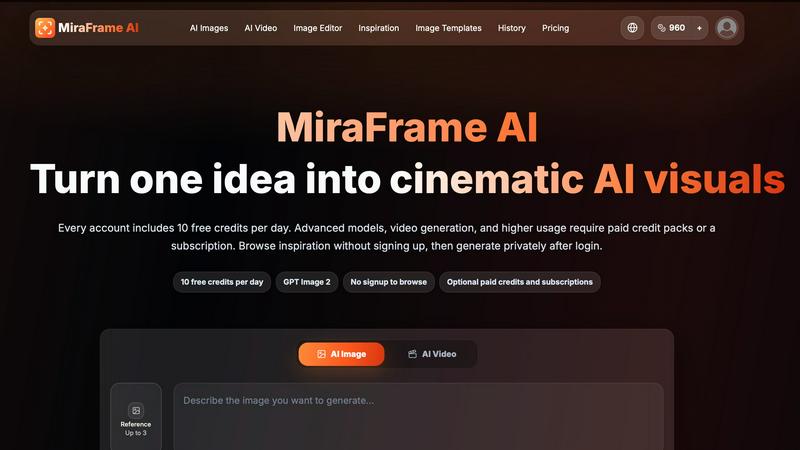This screenshot has height=450, width=800.
Task: Open the Pricing page
Action: (x=556, y=28)
